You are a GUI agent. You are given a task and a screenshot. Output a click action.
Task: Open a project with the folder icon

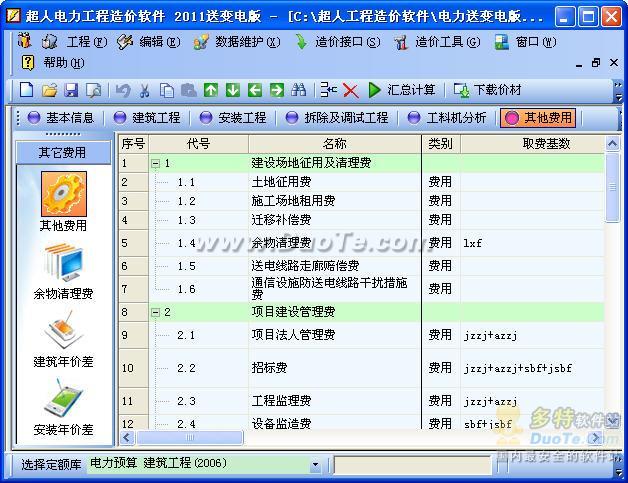click(x=49, y=90)
